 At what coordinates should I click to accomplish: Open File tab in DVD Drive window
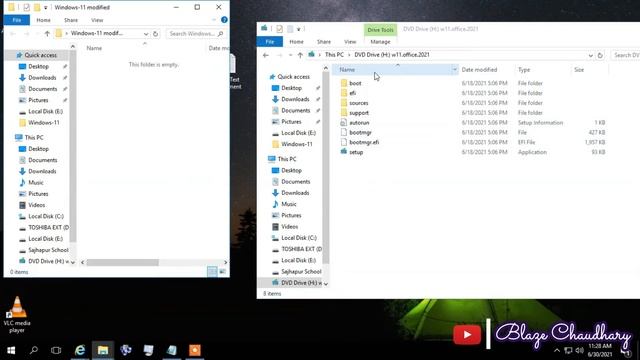(x=270, y=42)
